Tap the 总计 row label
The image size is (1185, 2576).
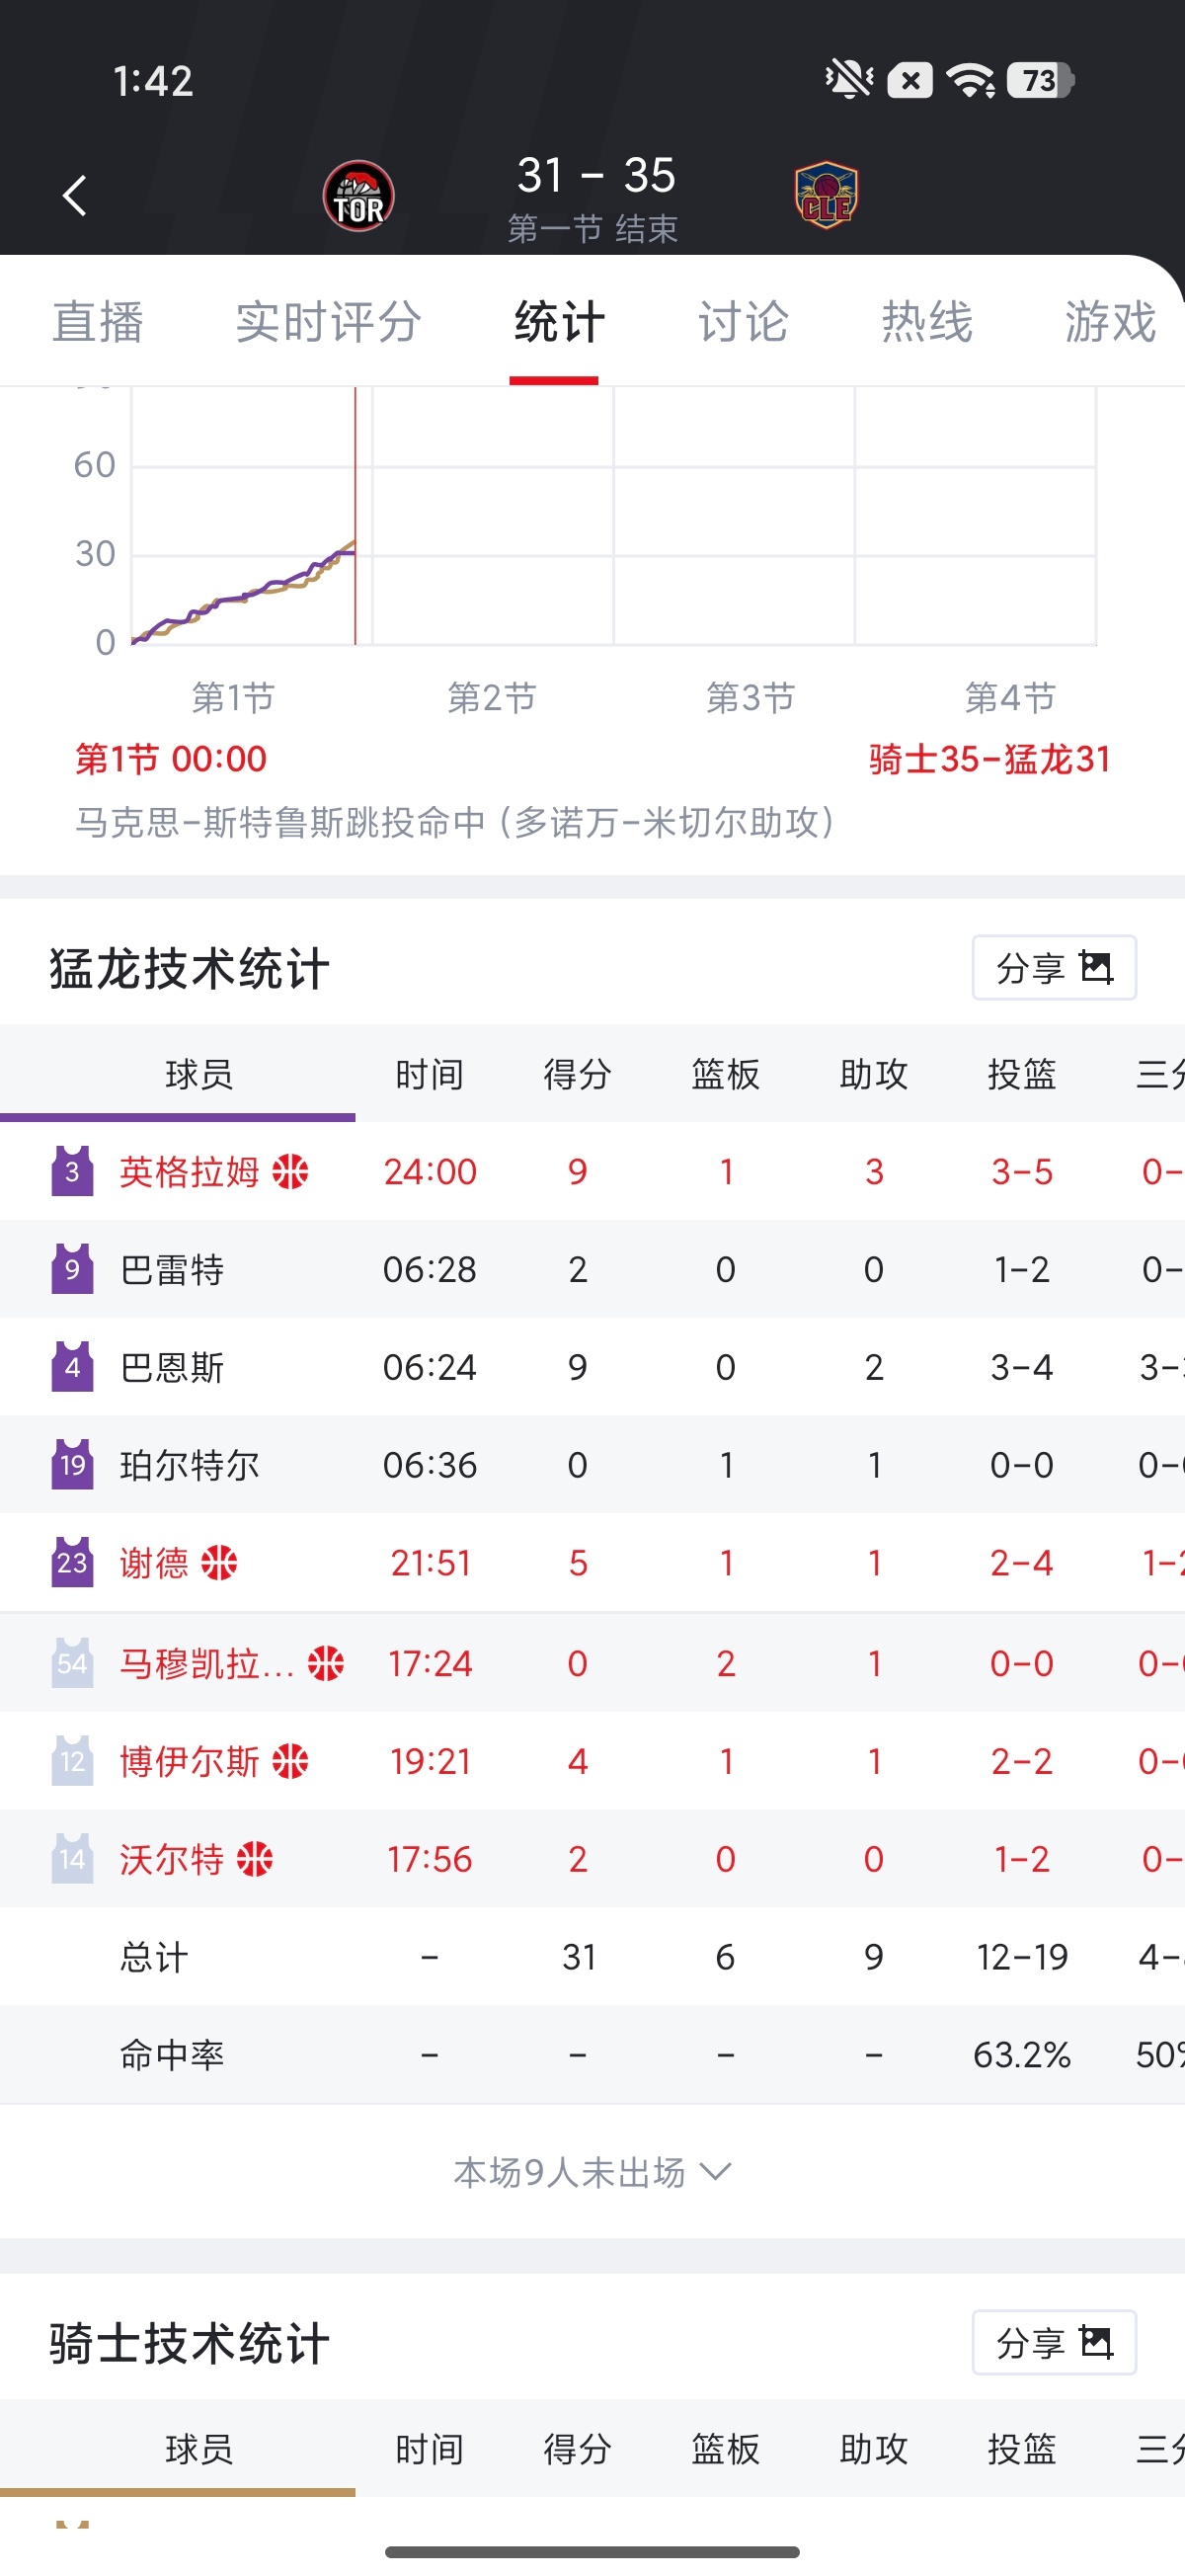[154, 1957]
